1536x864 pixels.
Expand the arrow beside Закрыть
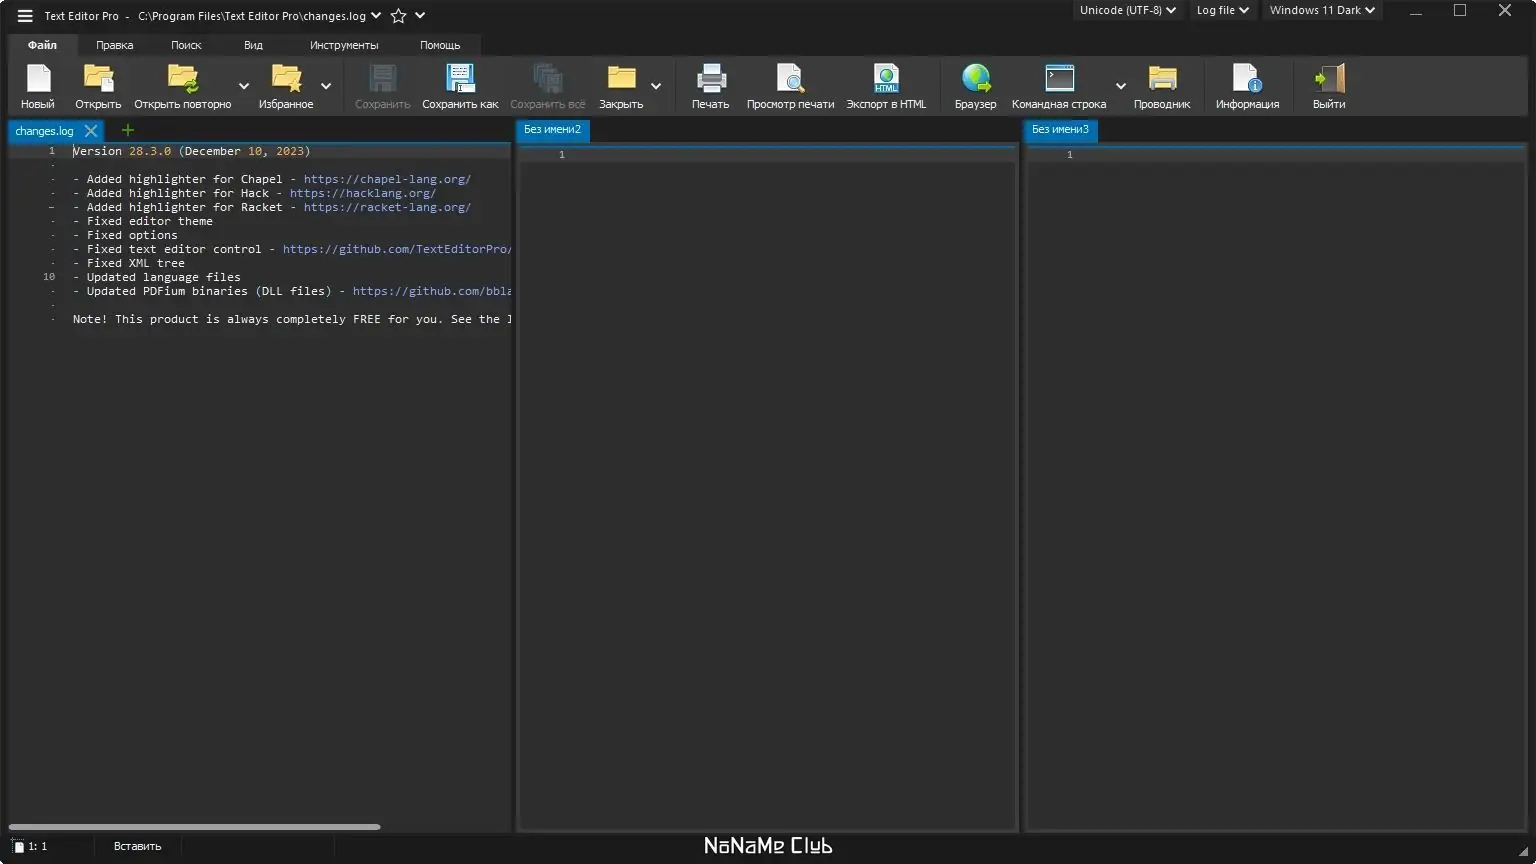pos(655,86)
